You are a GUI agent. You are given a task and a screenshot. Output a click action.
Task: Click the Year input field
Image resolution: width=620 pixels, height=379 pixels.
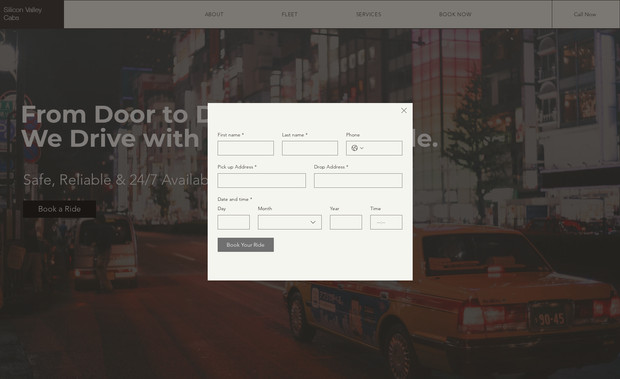click(x=346, y=222)
